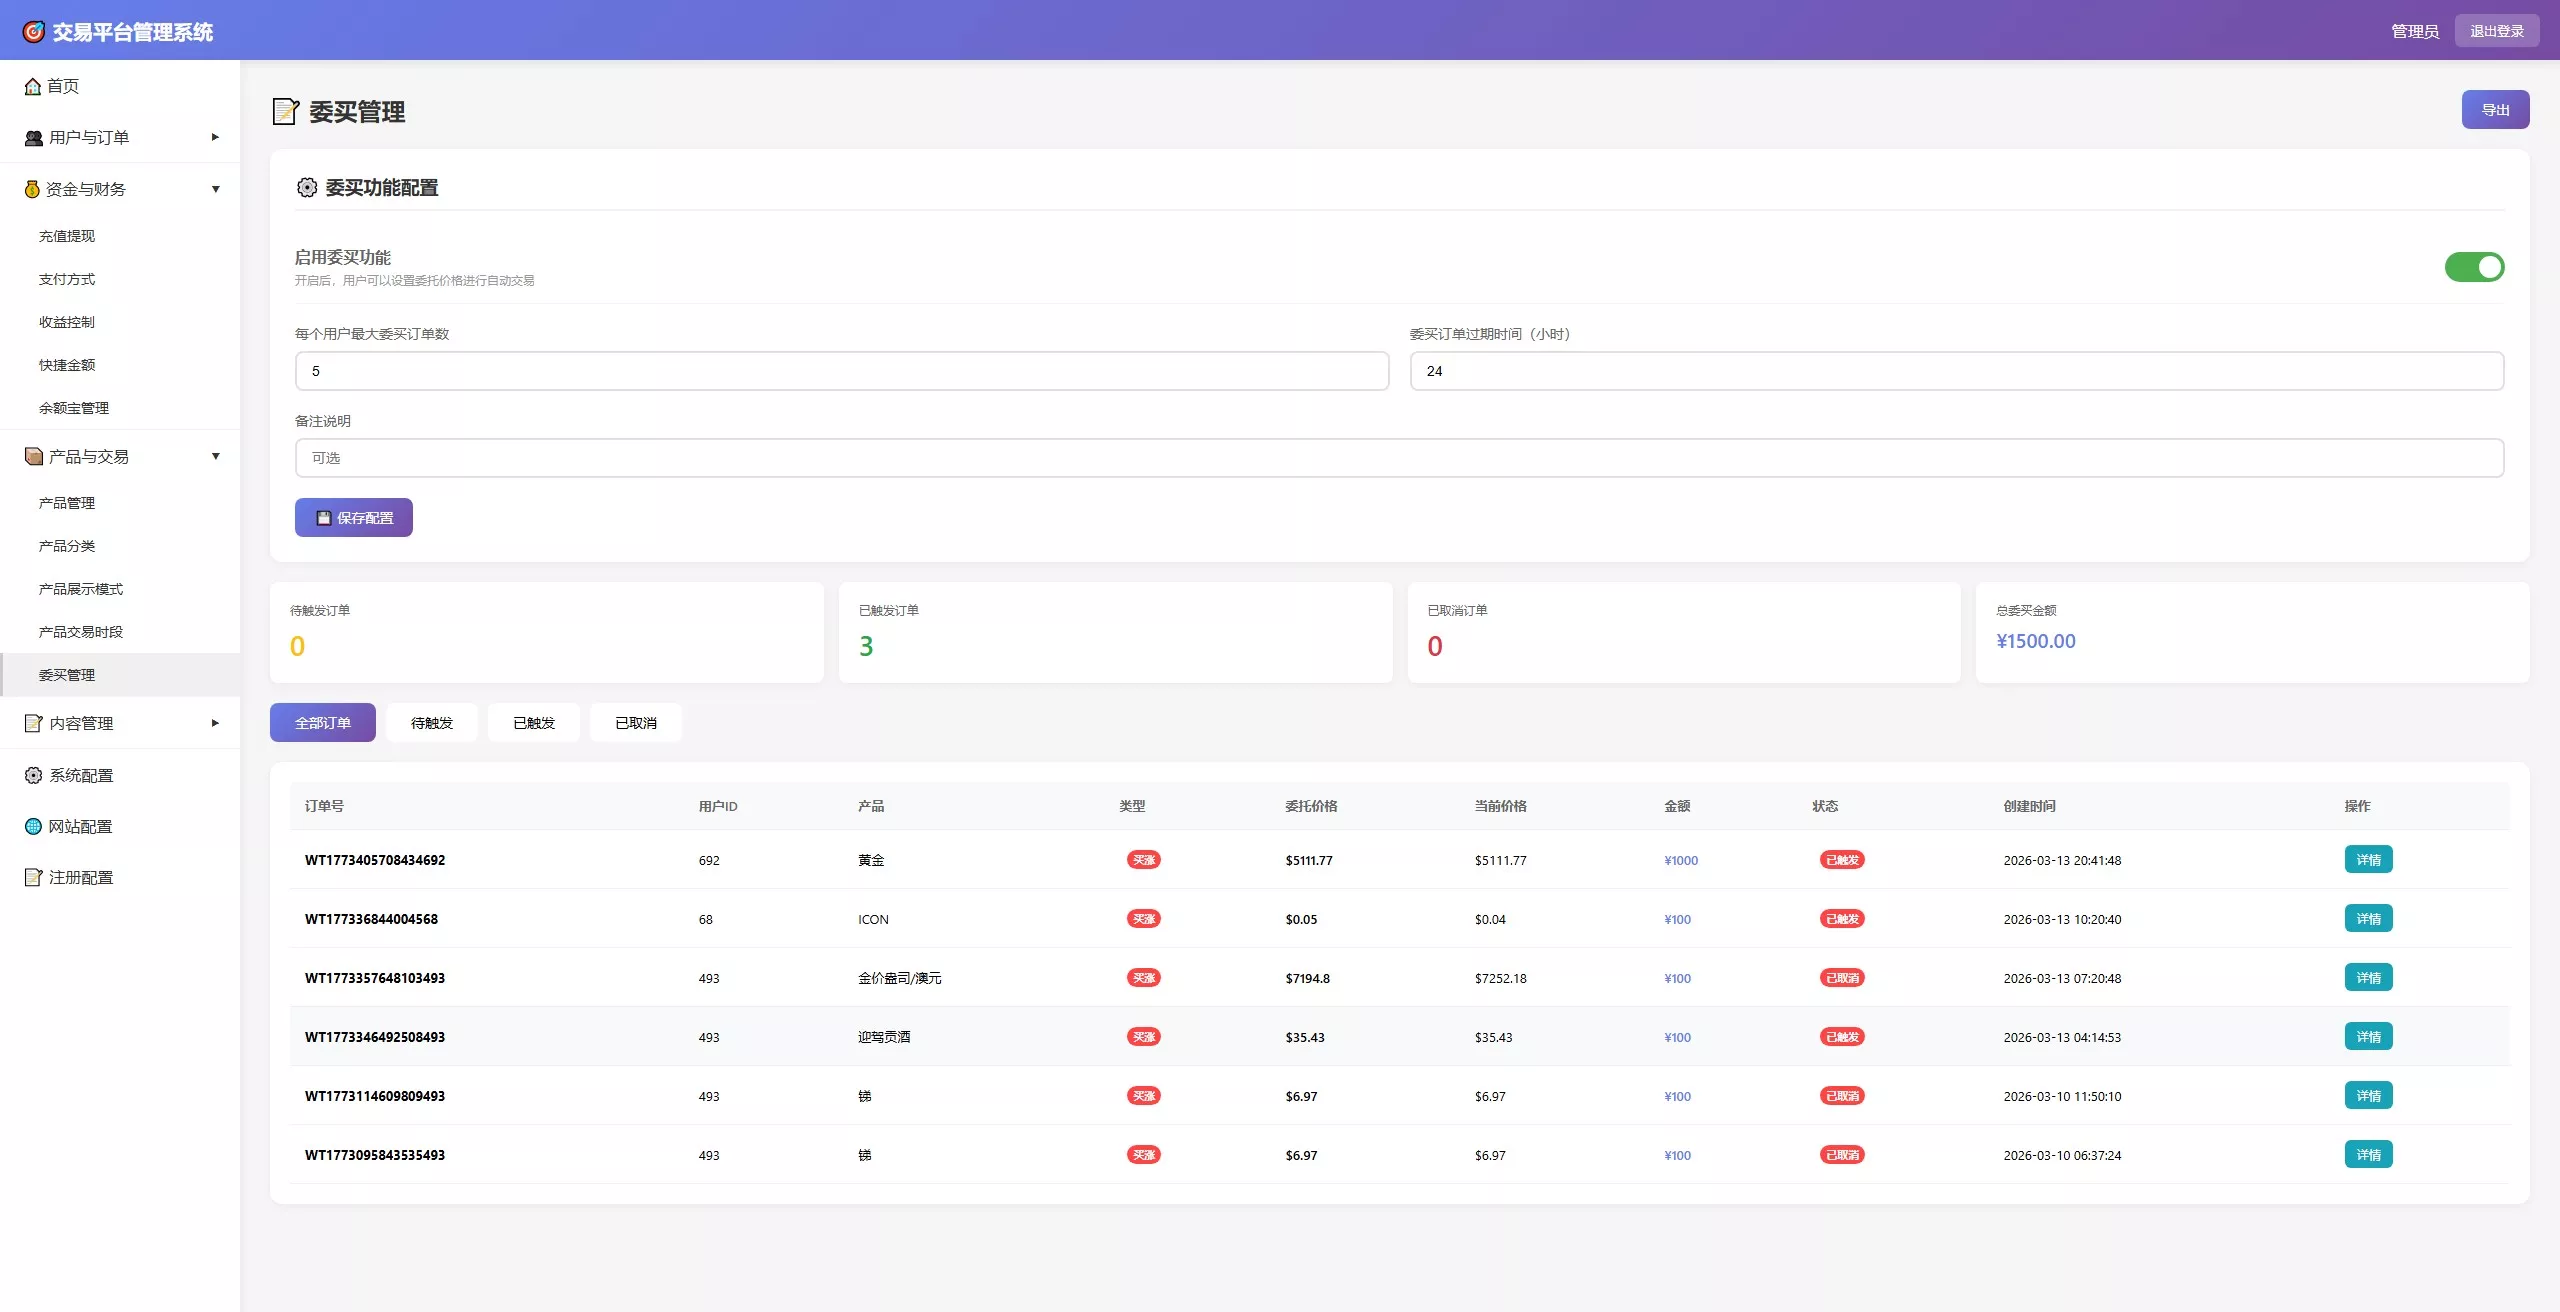
Task: Click the target logo in the header
Action: 34,32
